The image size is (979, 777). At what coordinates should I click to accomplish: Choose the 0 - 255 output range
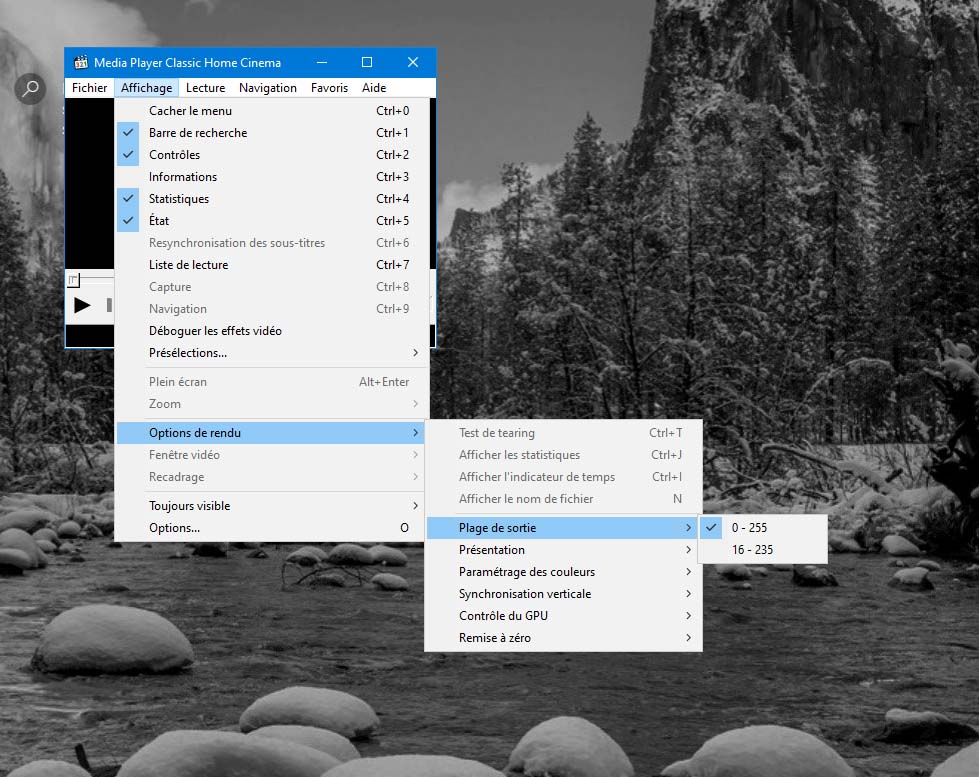click(x=750, y=528)
